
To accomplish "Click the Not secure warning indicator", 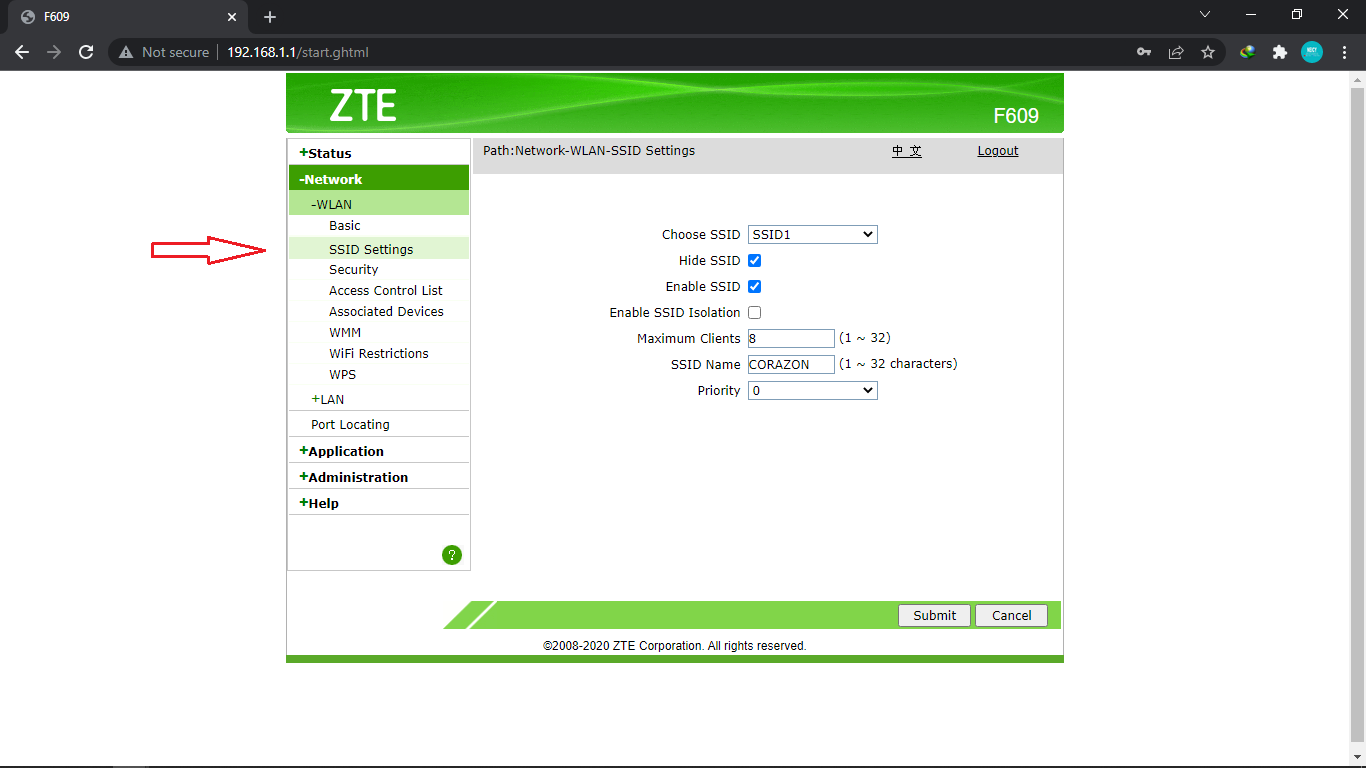I will (x=164, y=52).
